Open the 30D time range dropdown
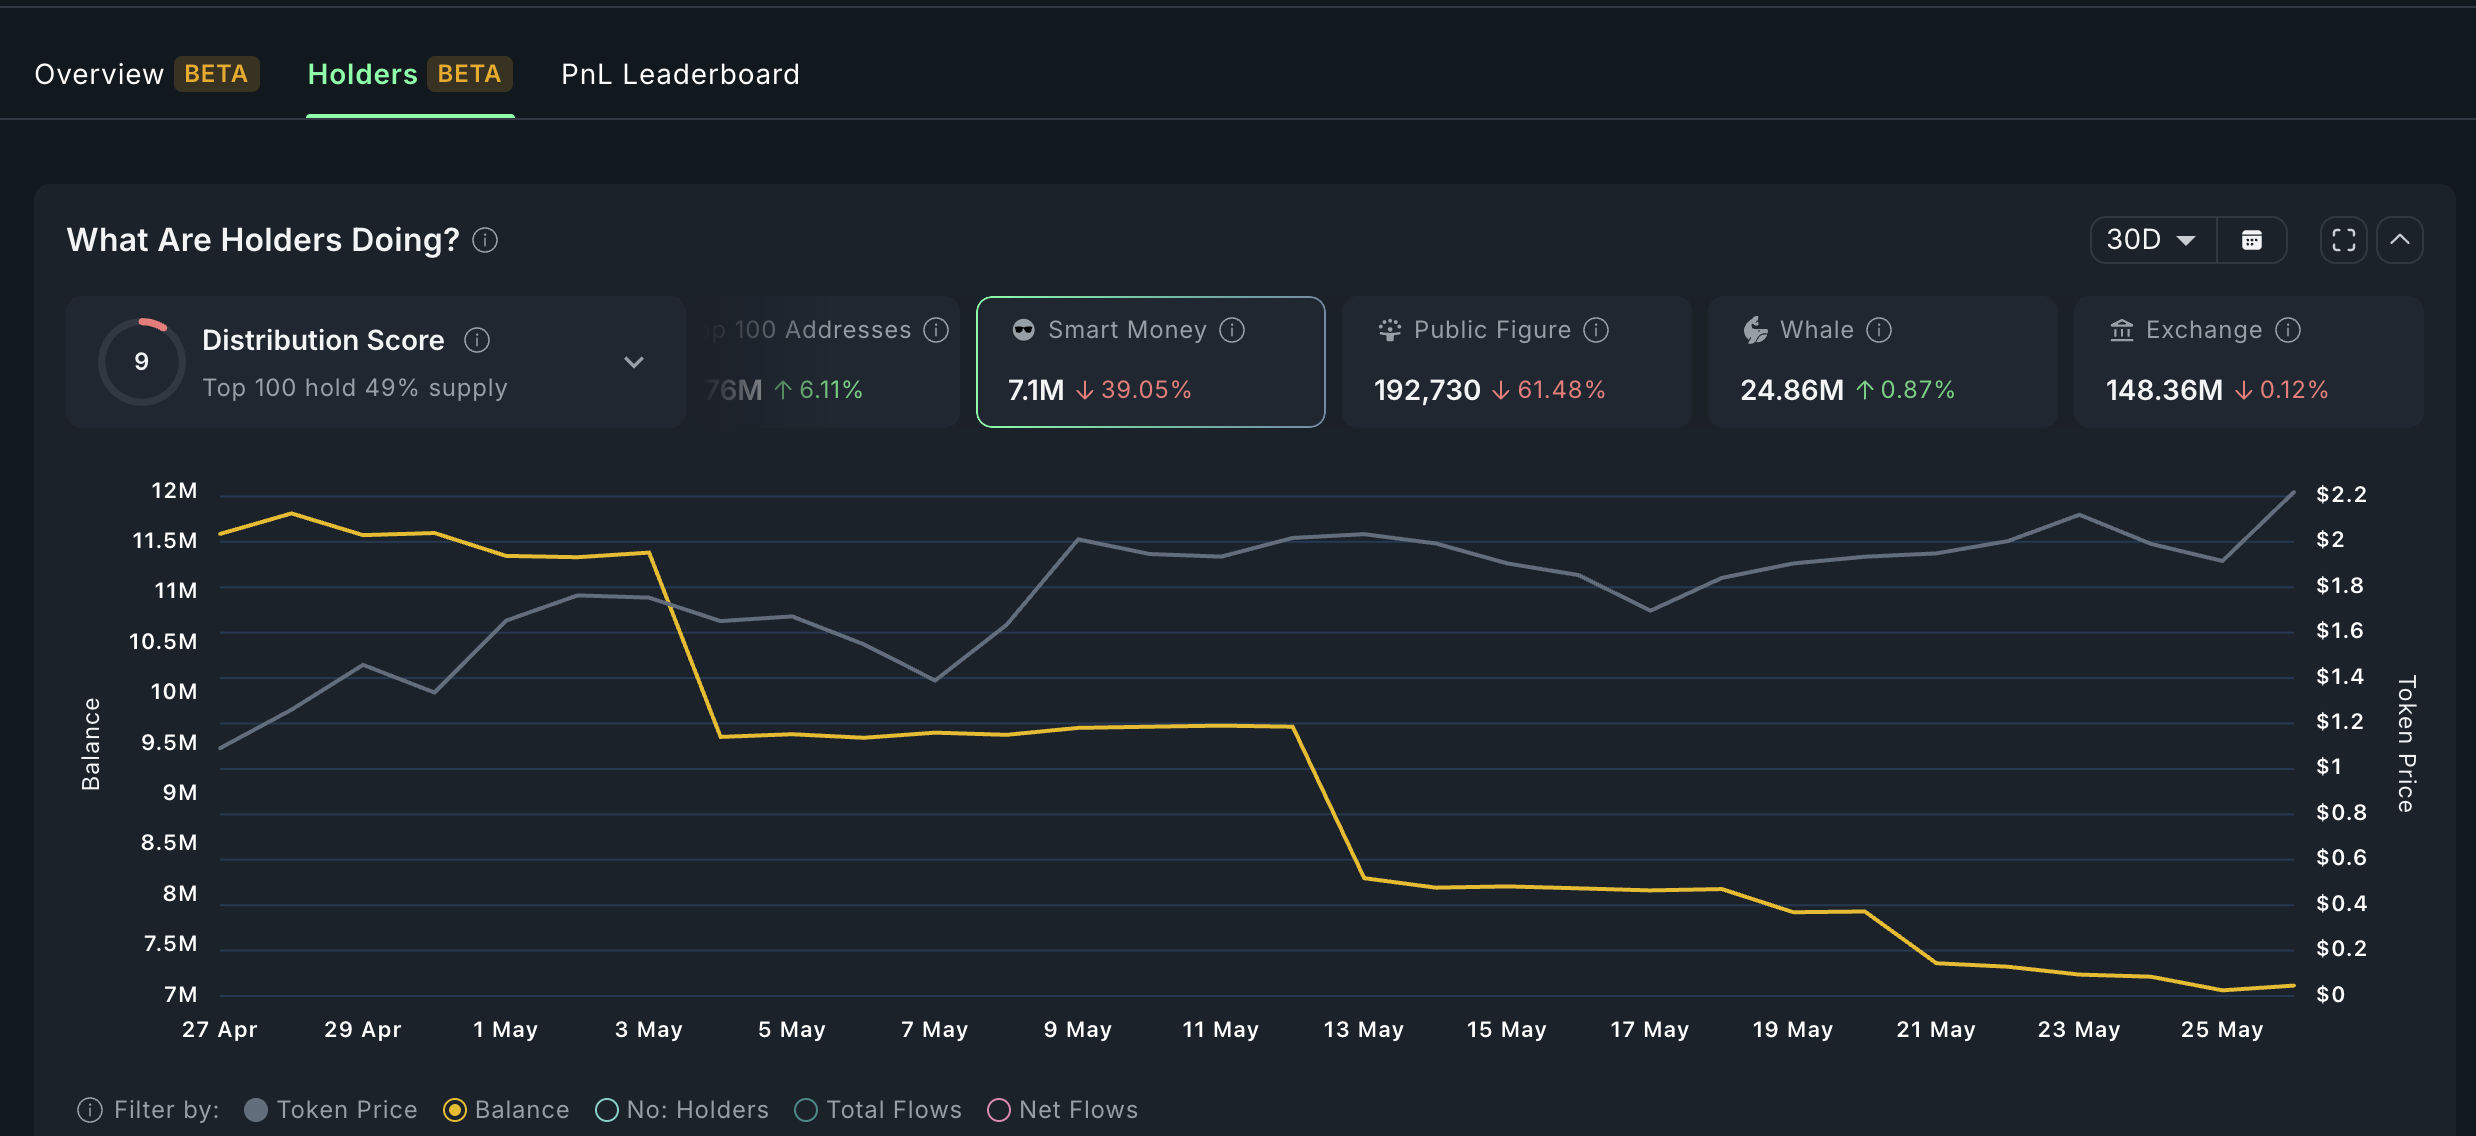 click(x=2152, y=240)
